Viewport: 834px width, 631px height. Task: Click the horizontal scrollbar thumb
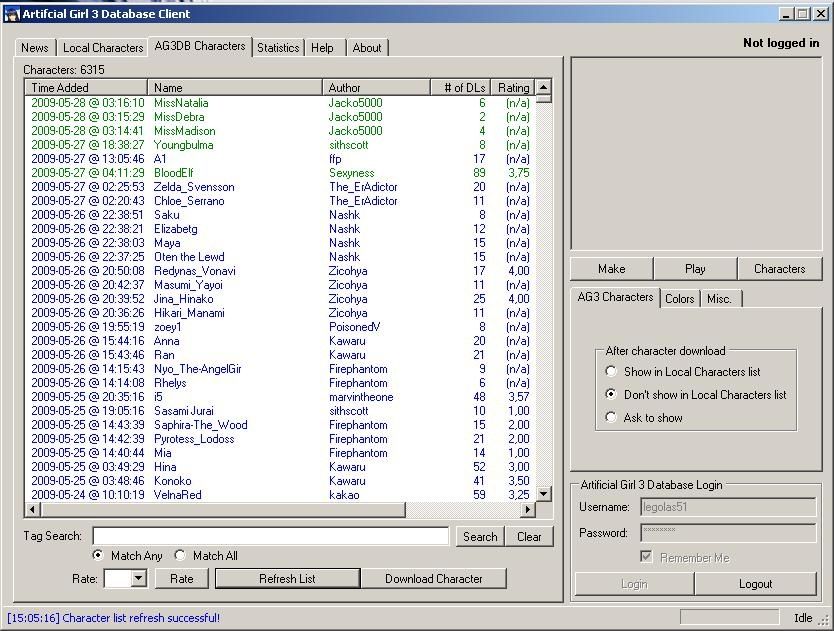pyautogui.click(x=223, y=509)
